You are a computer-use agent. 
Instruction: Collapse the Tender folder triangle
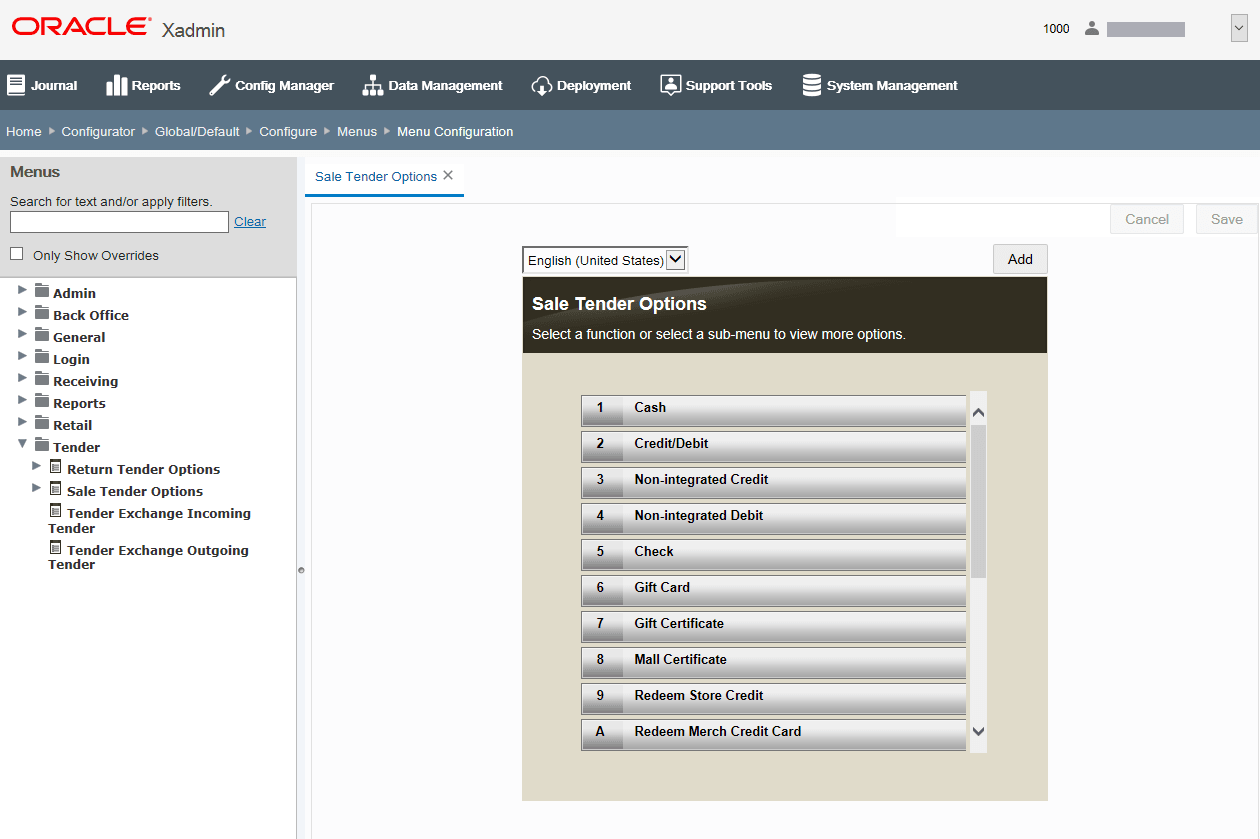(22, 446)
